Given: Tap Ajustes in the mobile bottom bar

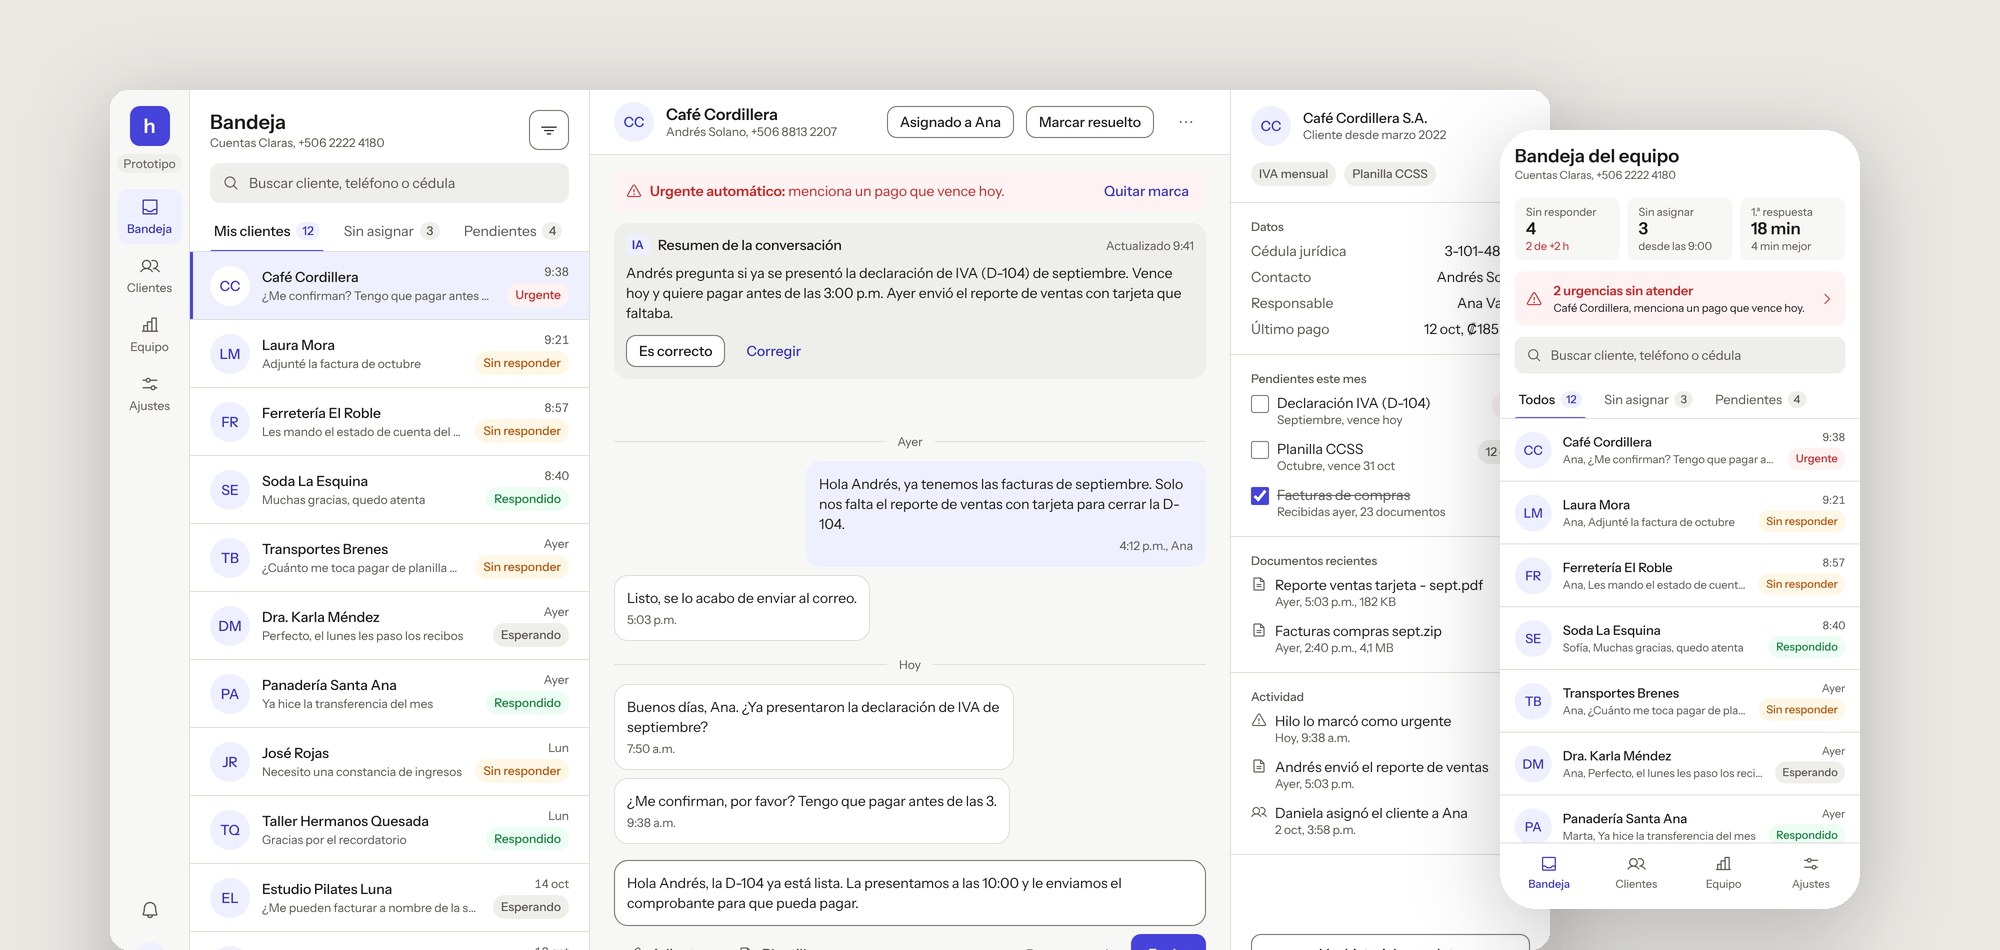Looking at the screenshot, I should coord(1810,872).
